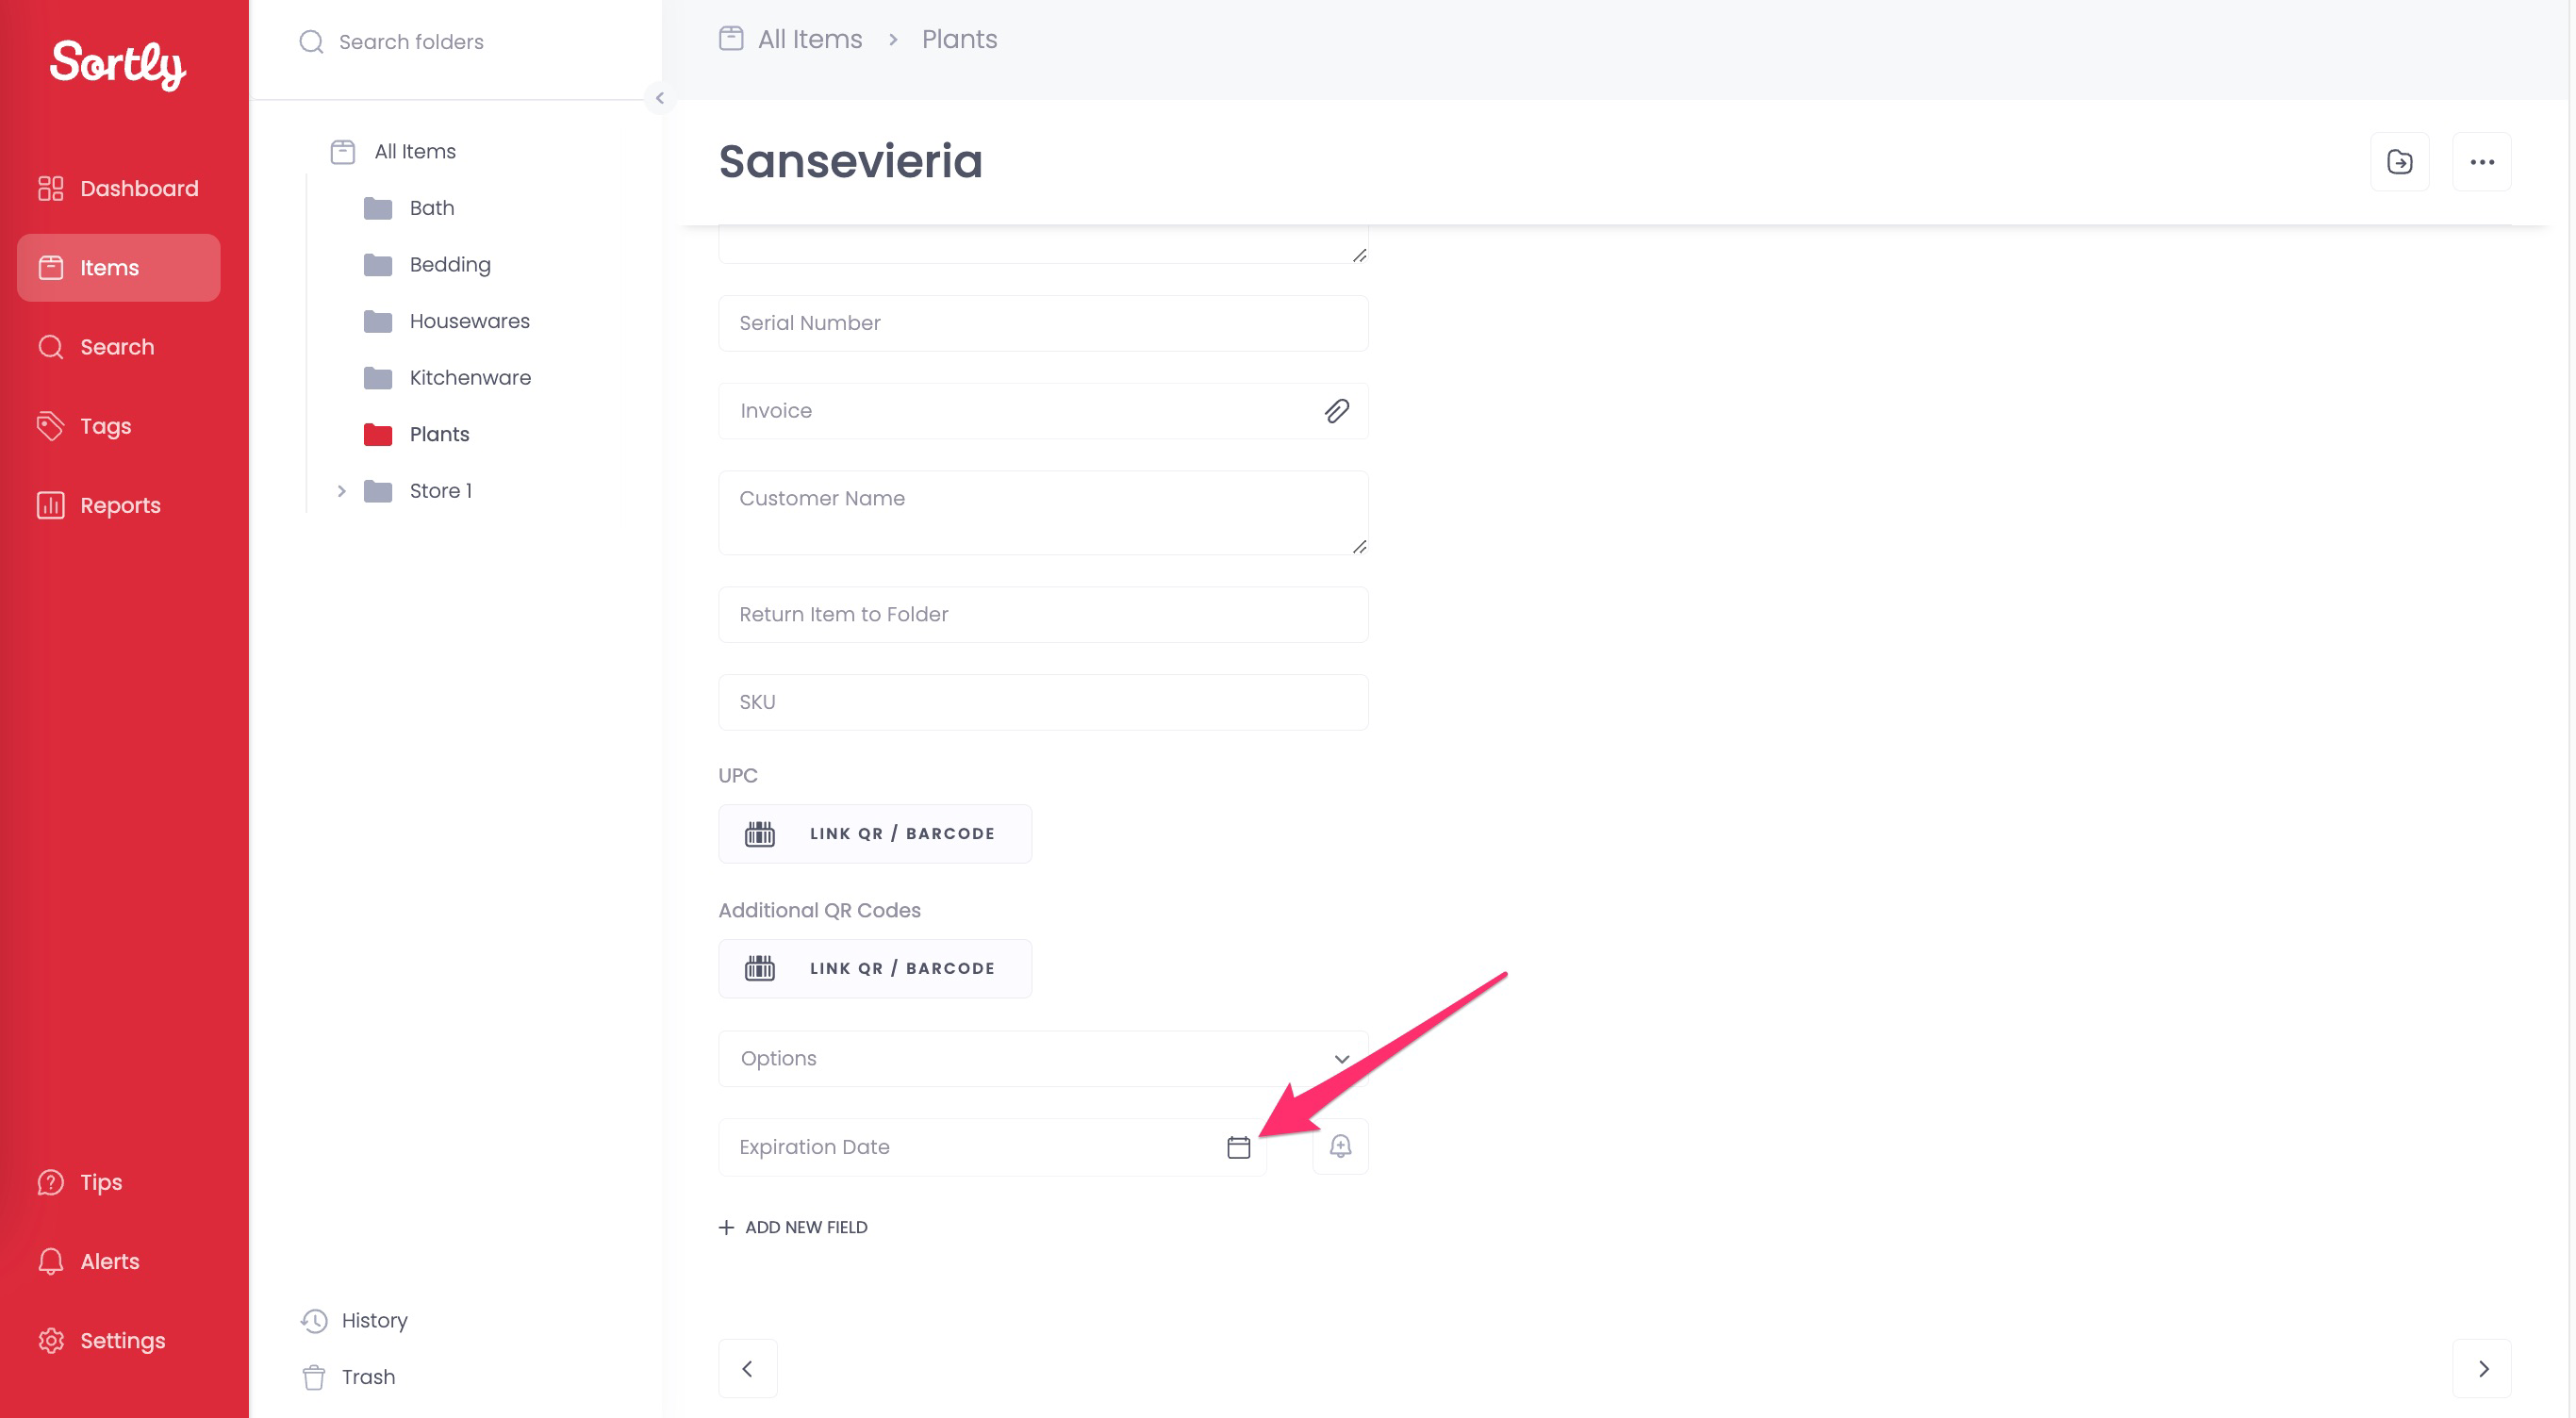Expand the Store 1 folder tree

click(x=342, y=490)
